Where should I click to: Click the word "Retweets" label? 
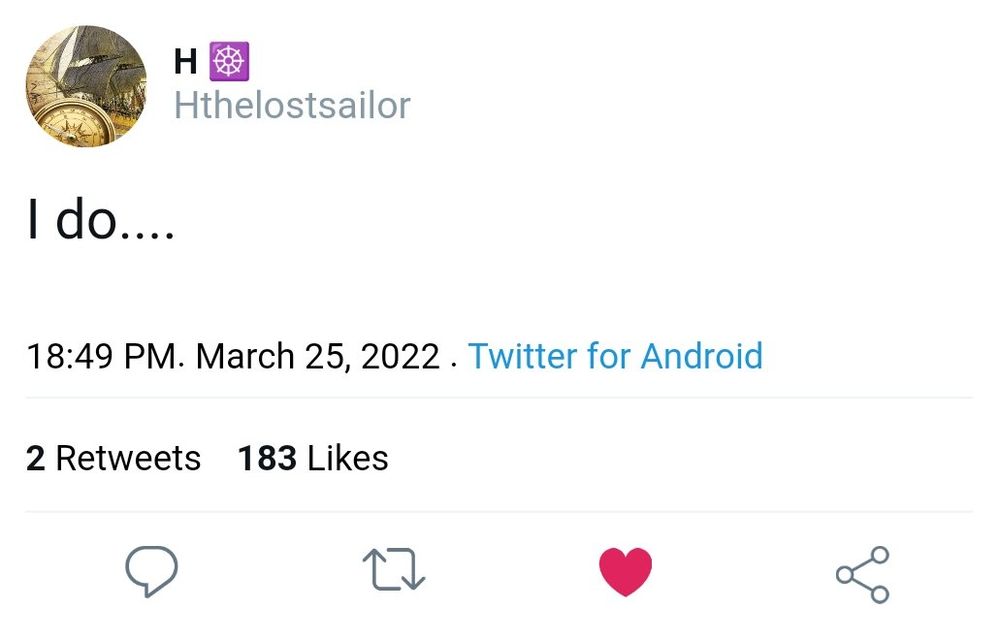pos(128,458)
